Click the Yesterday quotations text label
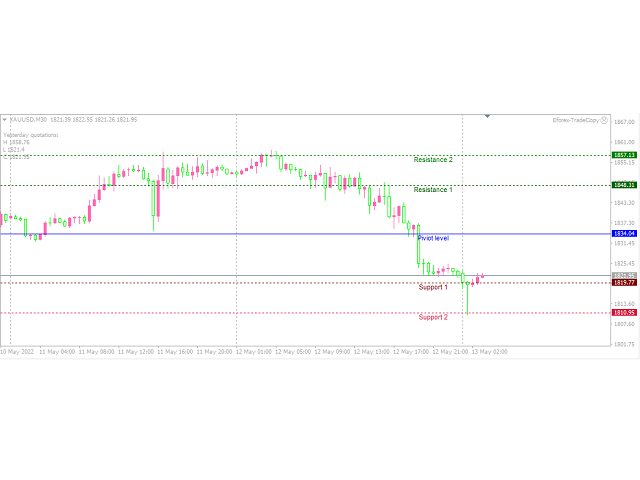The height and width of the screenshot is (480, 640). pos(31,134)
